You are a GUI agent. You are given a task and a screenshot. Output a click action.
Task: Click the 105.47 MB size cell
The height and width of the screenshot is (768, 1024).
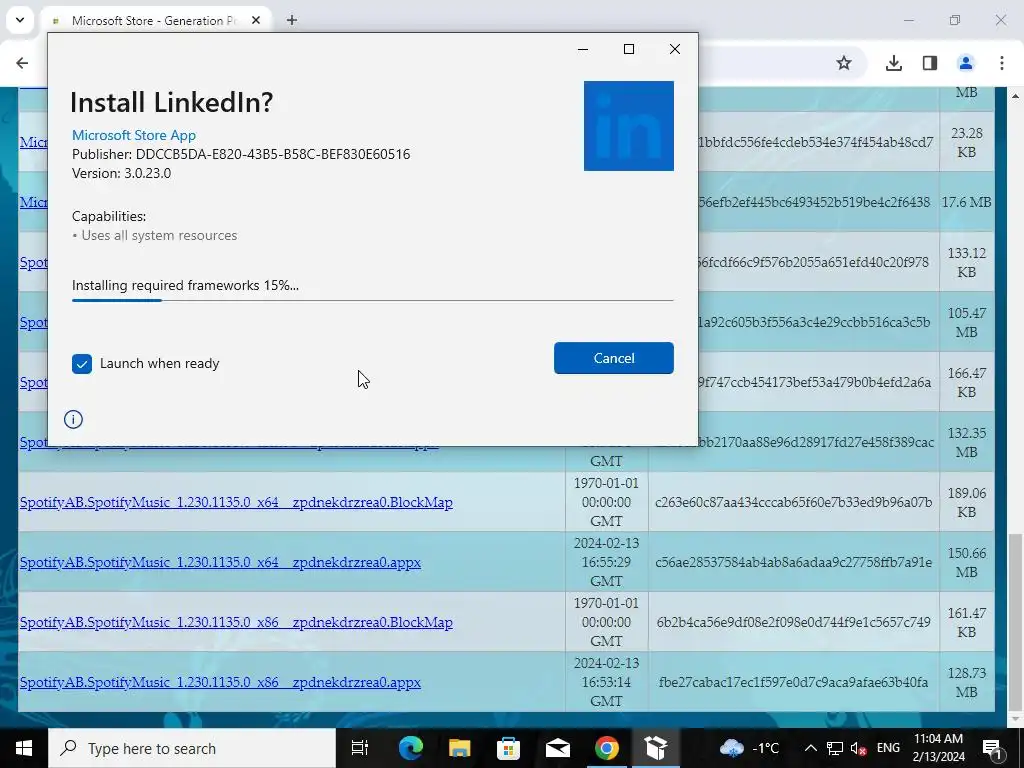coord(967,323)
